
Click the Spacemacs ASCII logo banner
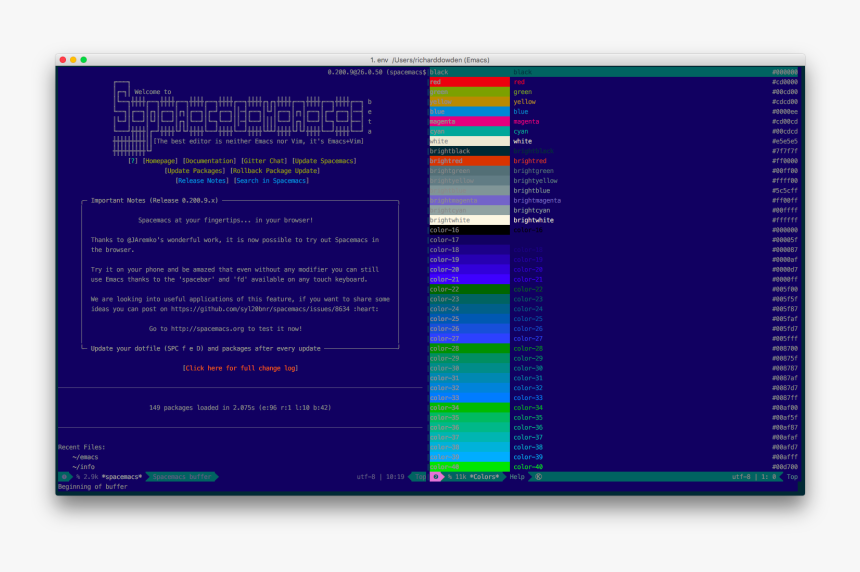(x=238, y=117)
